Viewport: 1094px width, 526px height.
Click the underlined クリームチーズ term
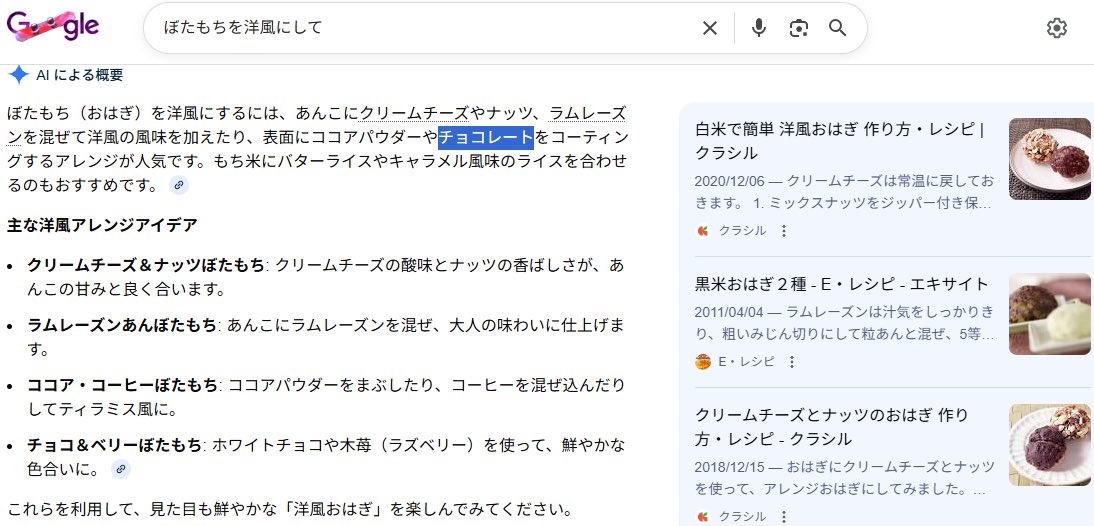coord(414,113)
